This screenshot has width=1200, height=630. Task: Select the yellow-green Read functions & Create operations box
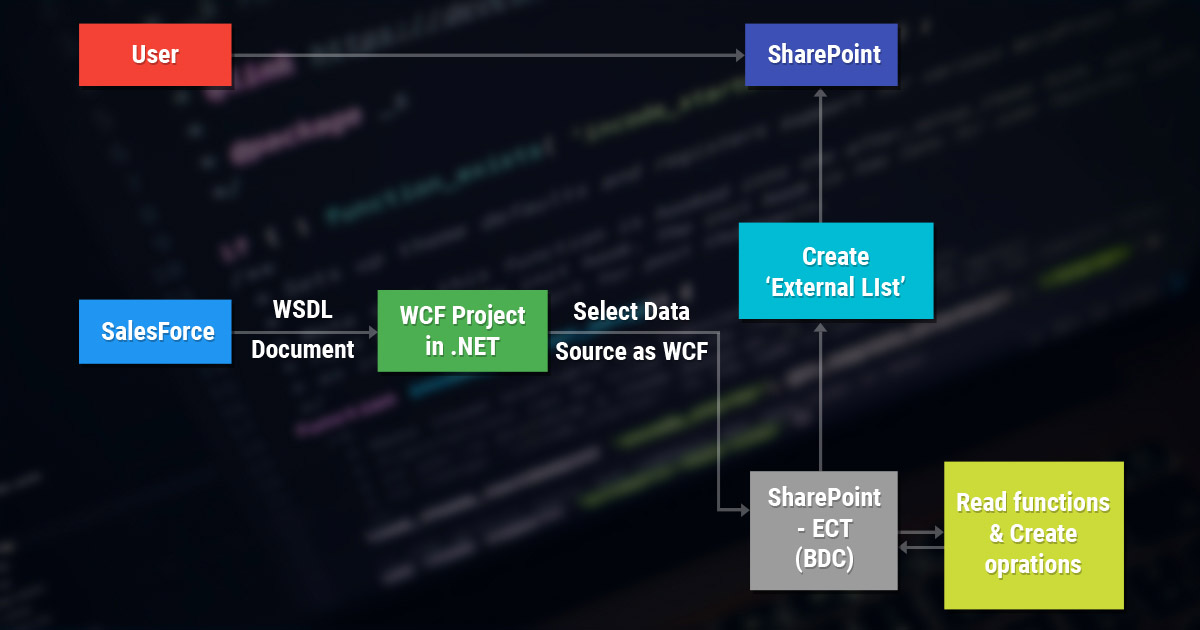pos(1033,536)
